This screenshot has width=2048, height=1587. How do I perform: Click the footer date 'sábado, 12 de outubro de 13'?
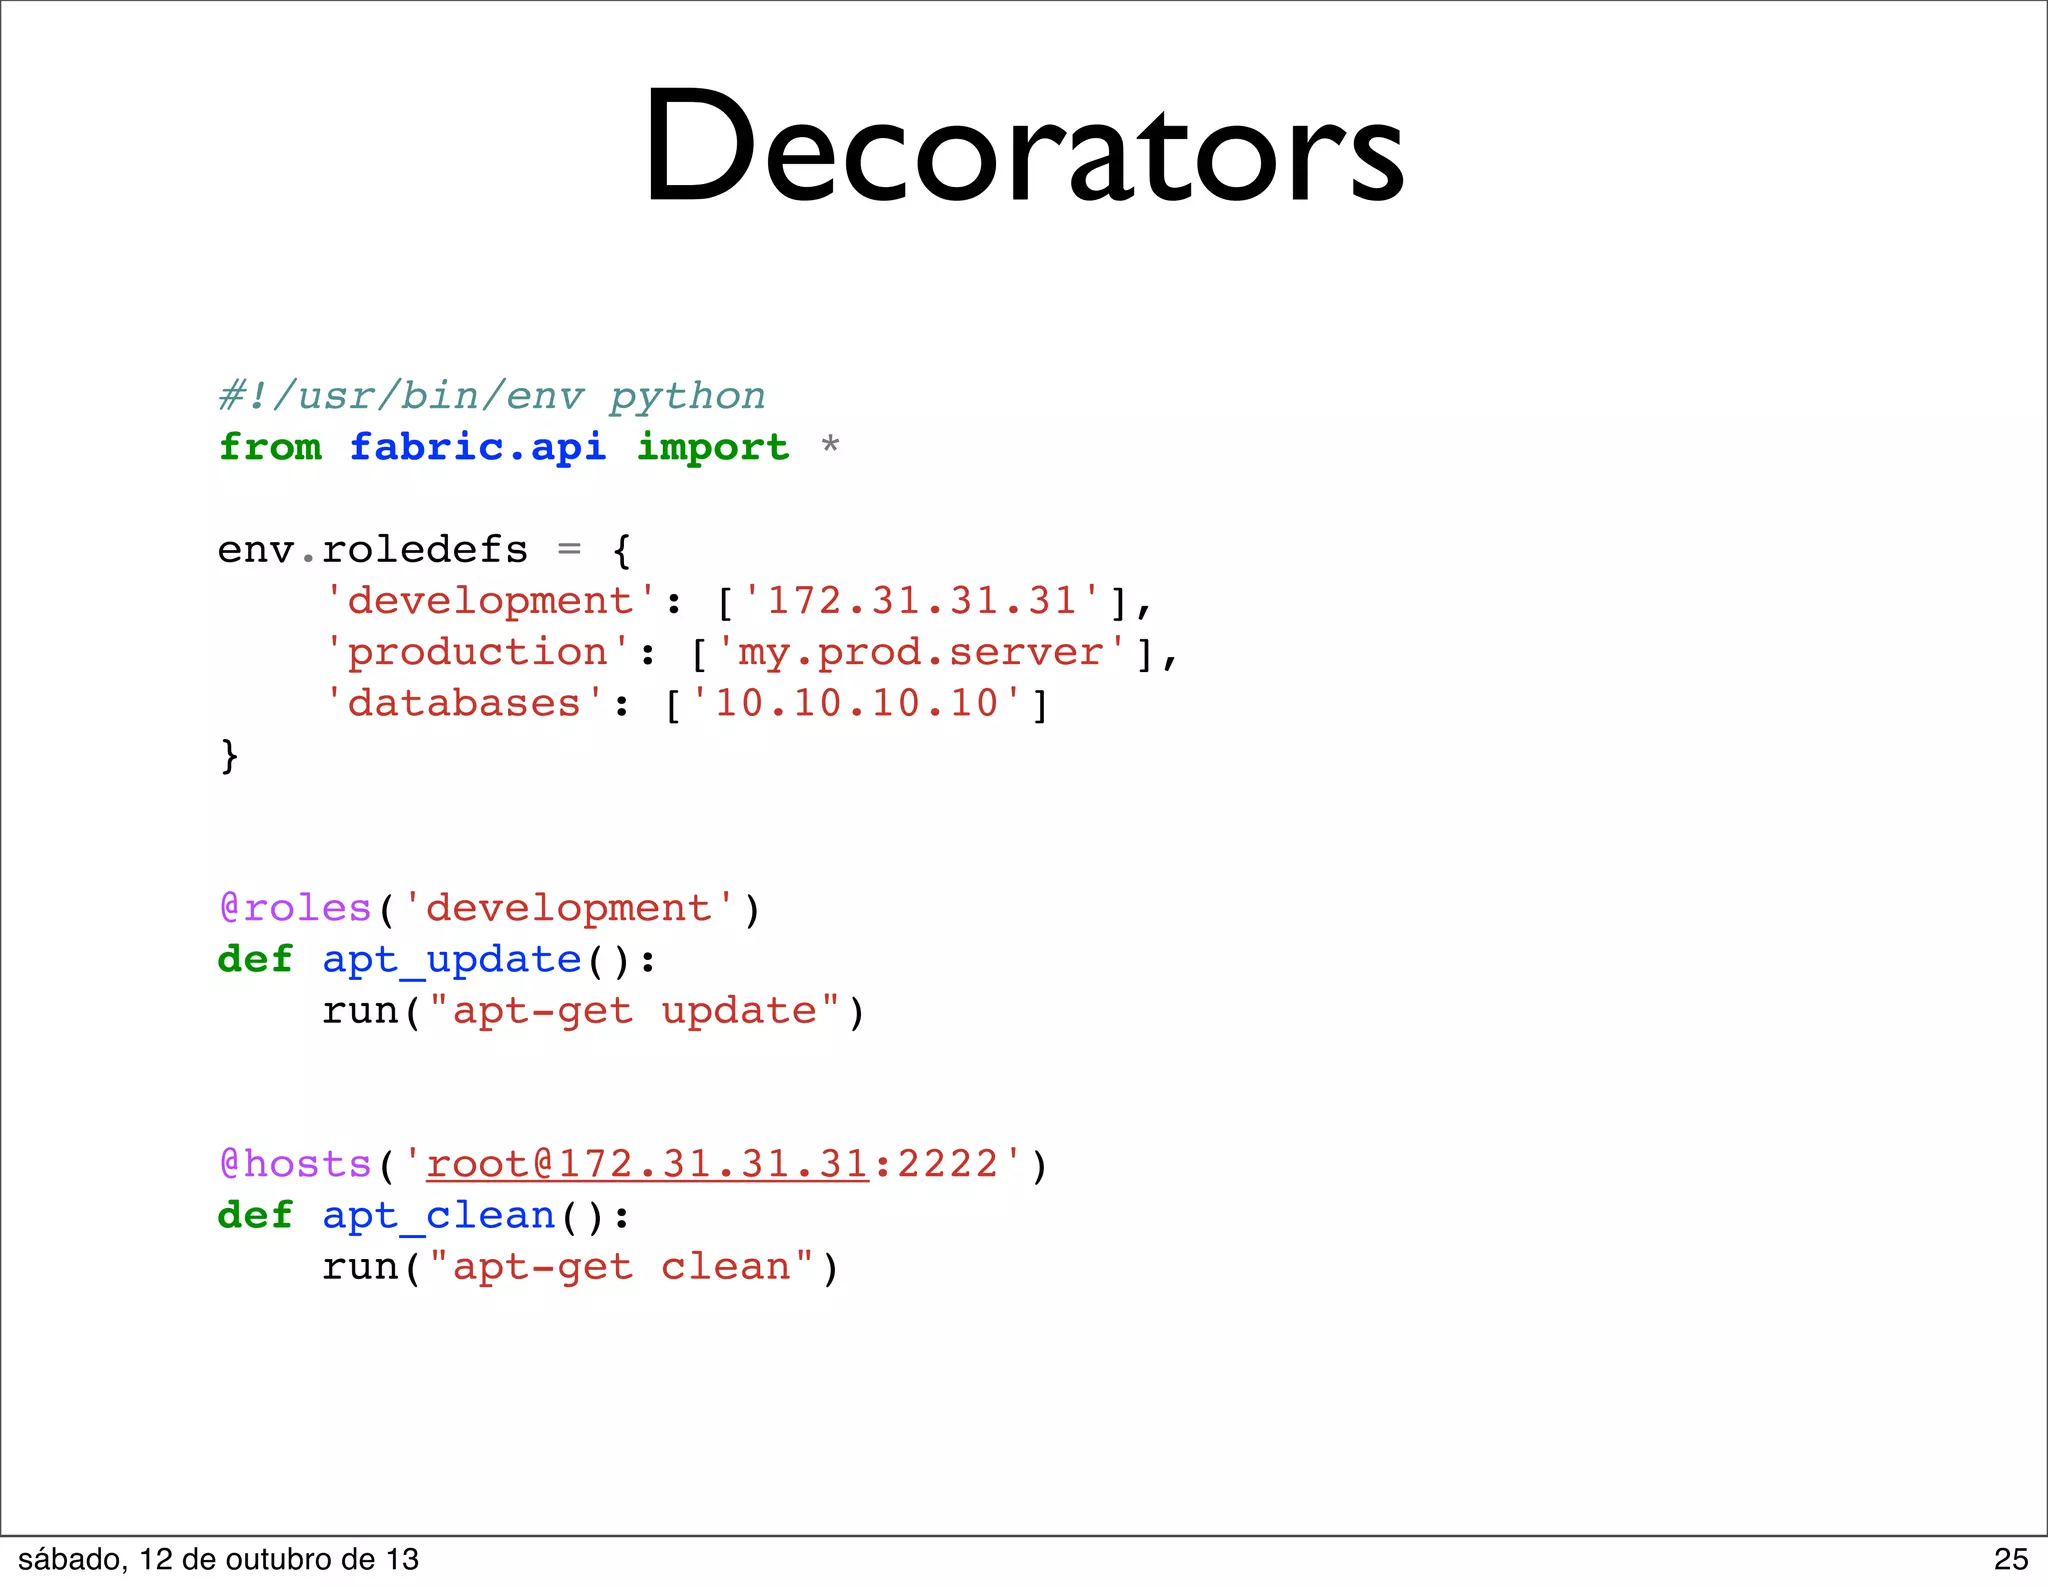[x=218, y=1559]
